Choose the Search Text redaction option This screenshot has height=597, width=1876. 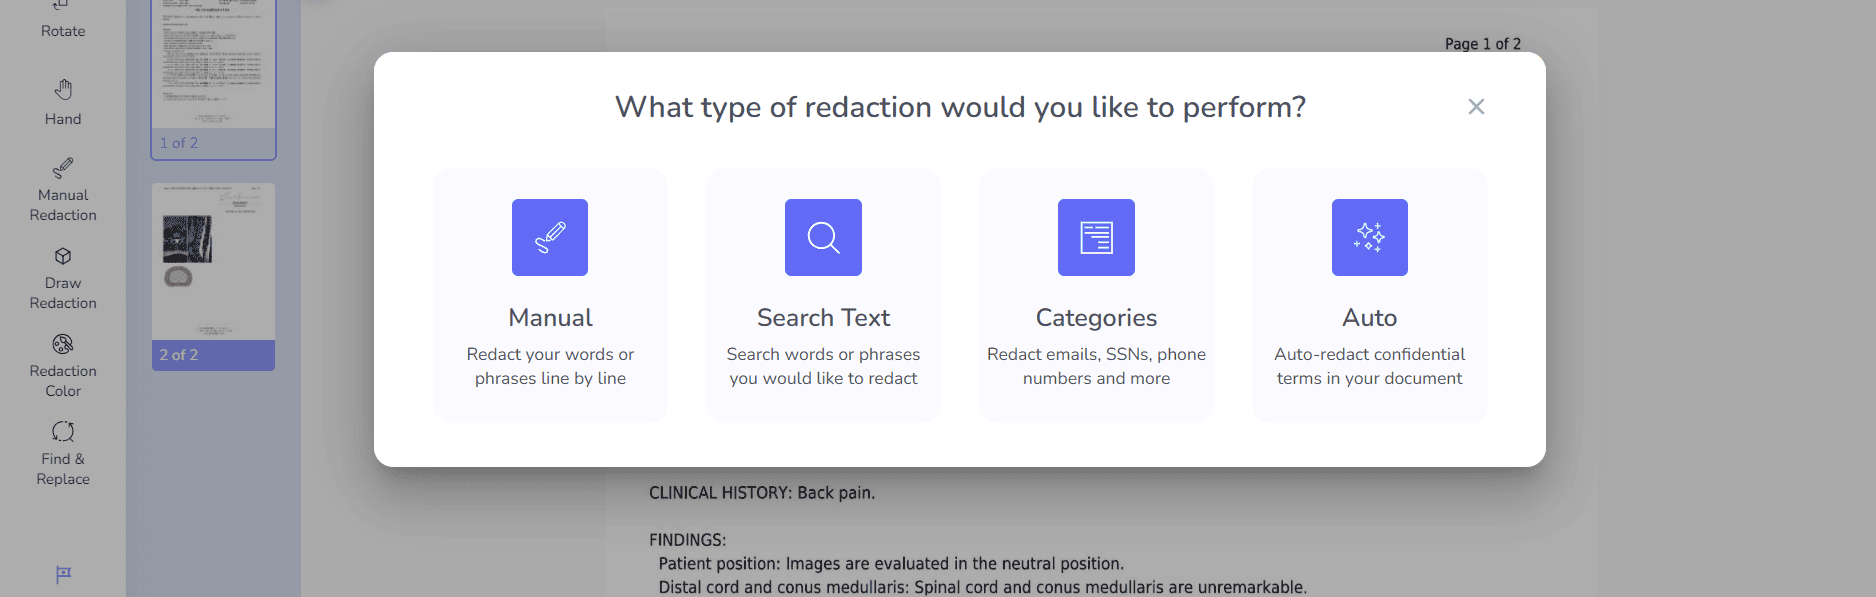coord(822,294)
